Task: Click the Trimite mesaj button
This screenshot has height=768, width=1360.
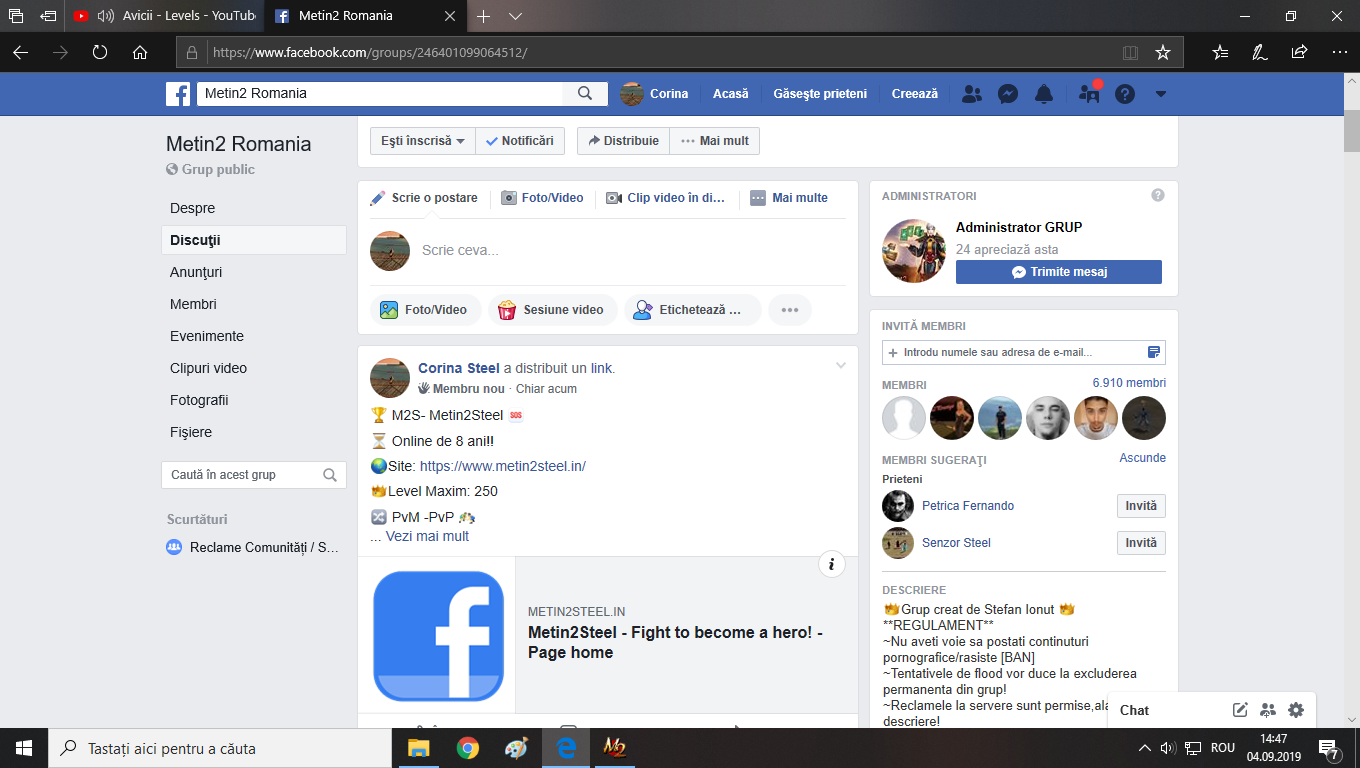Action: pos(1059,272)
